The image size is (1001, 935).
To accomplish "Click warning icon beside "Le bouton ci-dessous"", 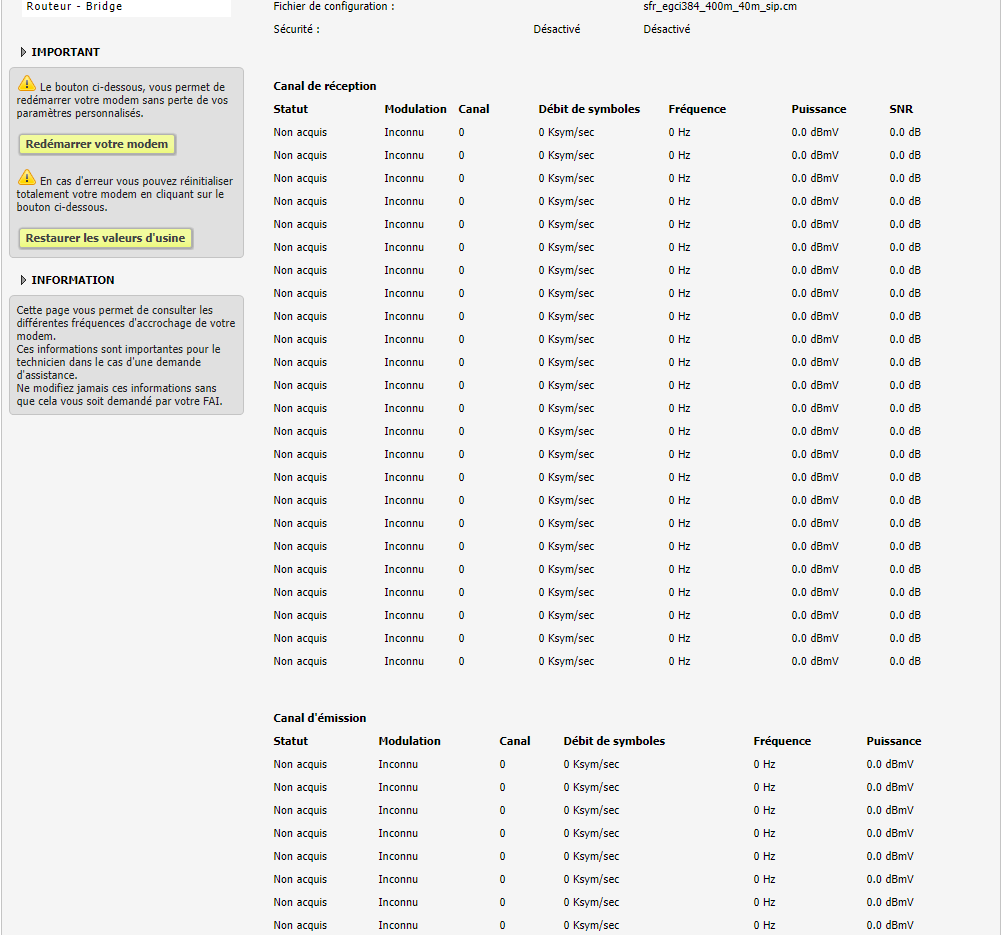I will (27, 85).
